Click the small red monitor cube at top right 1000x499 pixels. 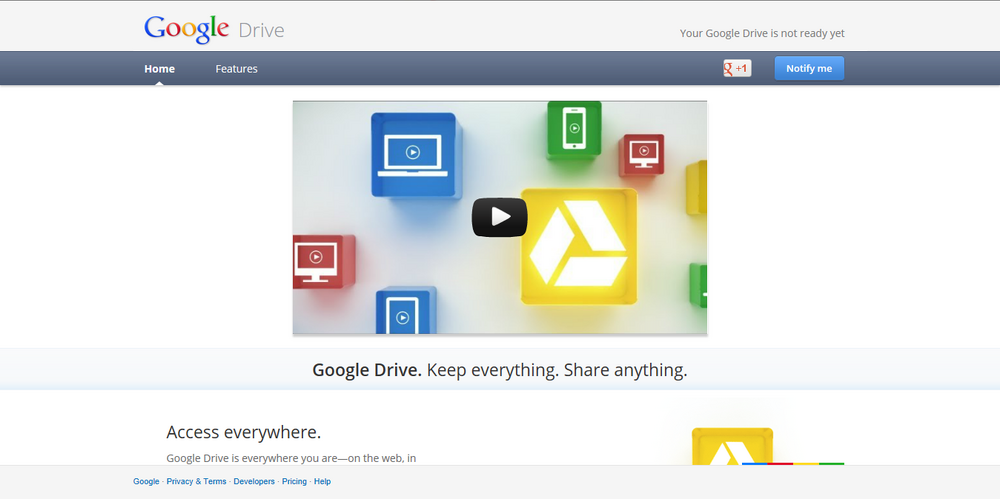(642, 154)
